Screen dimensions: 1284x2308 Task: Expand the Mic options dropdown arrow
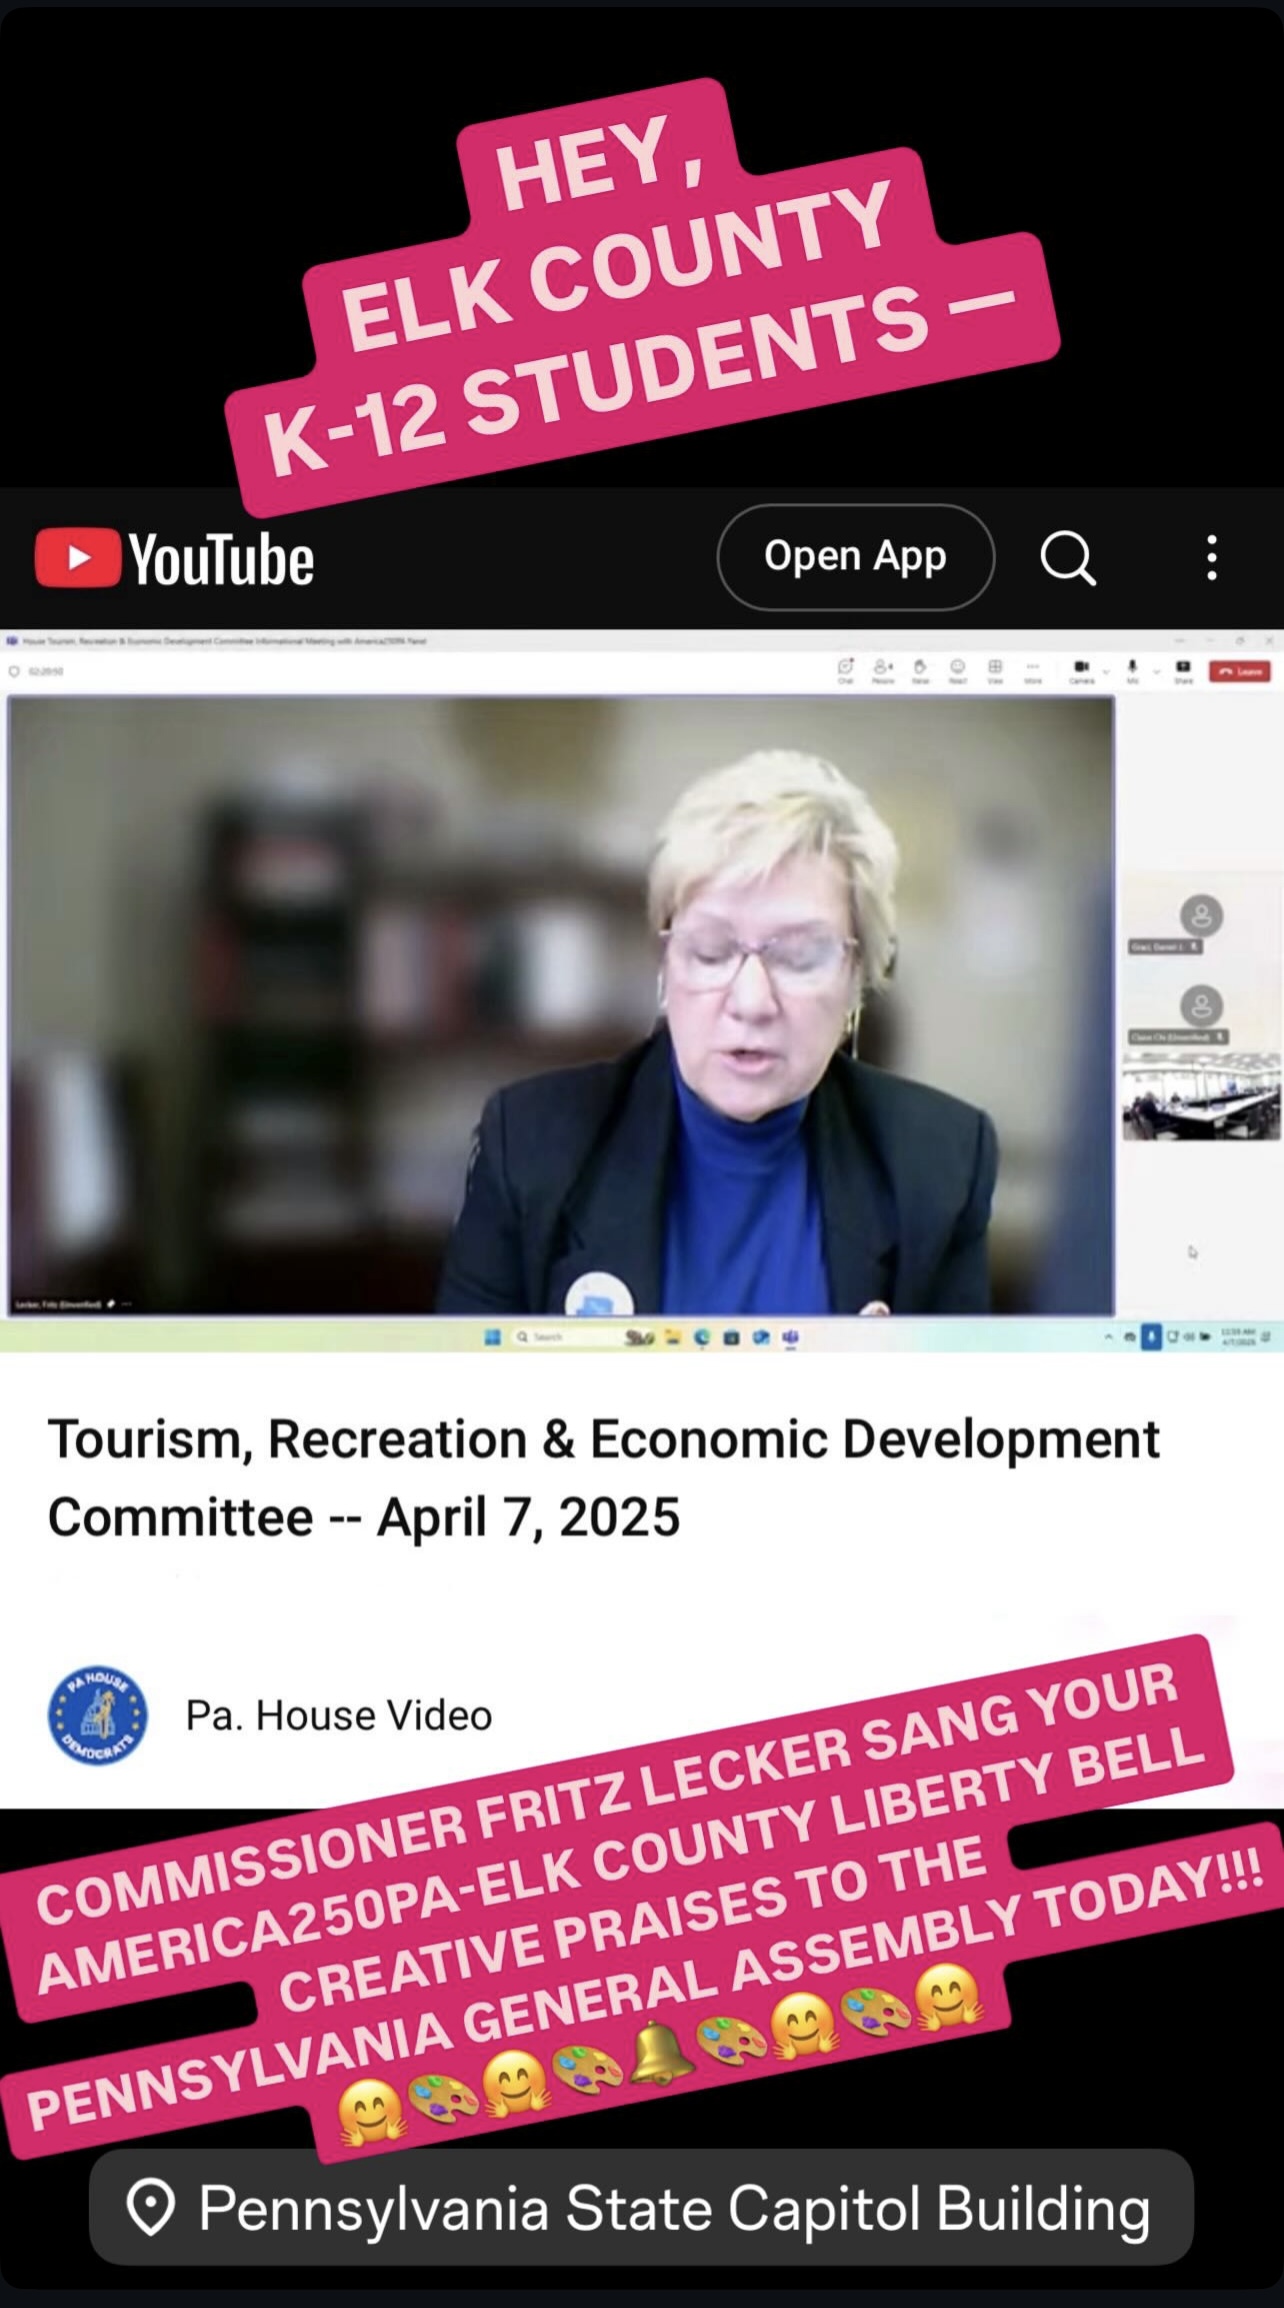1156,672
